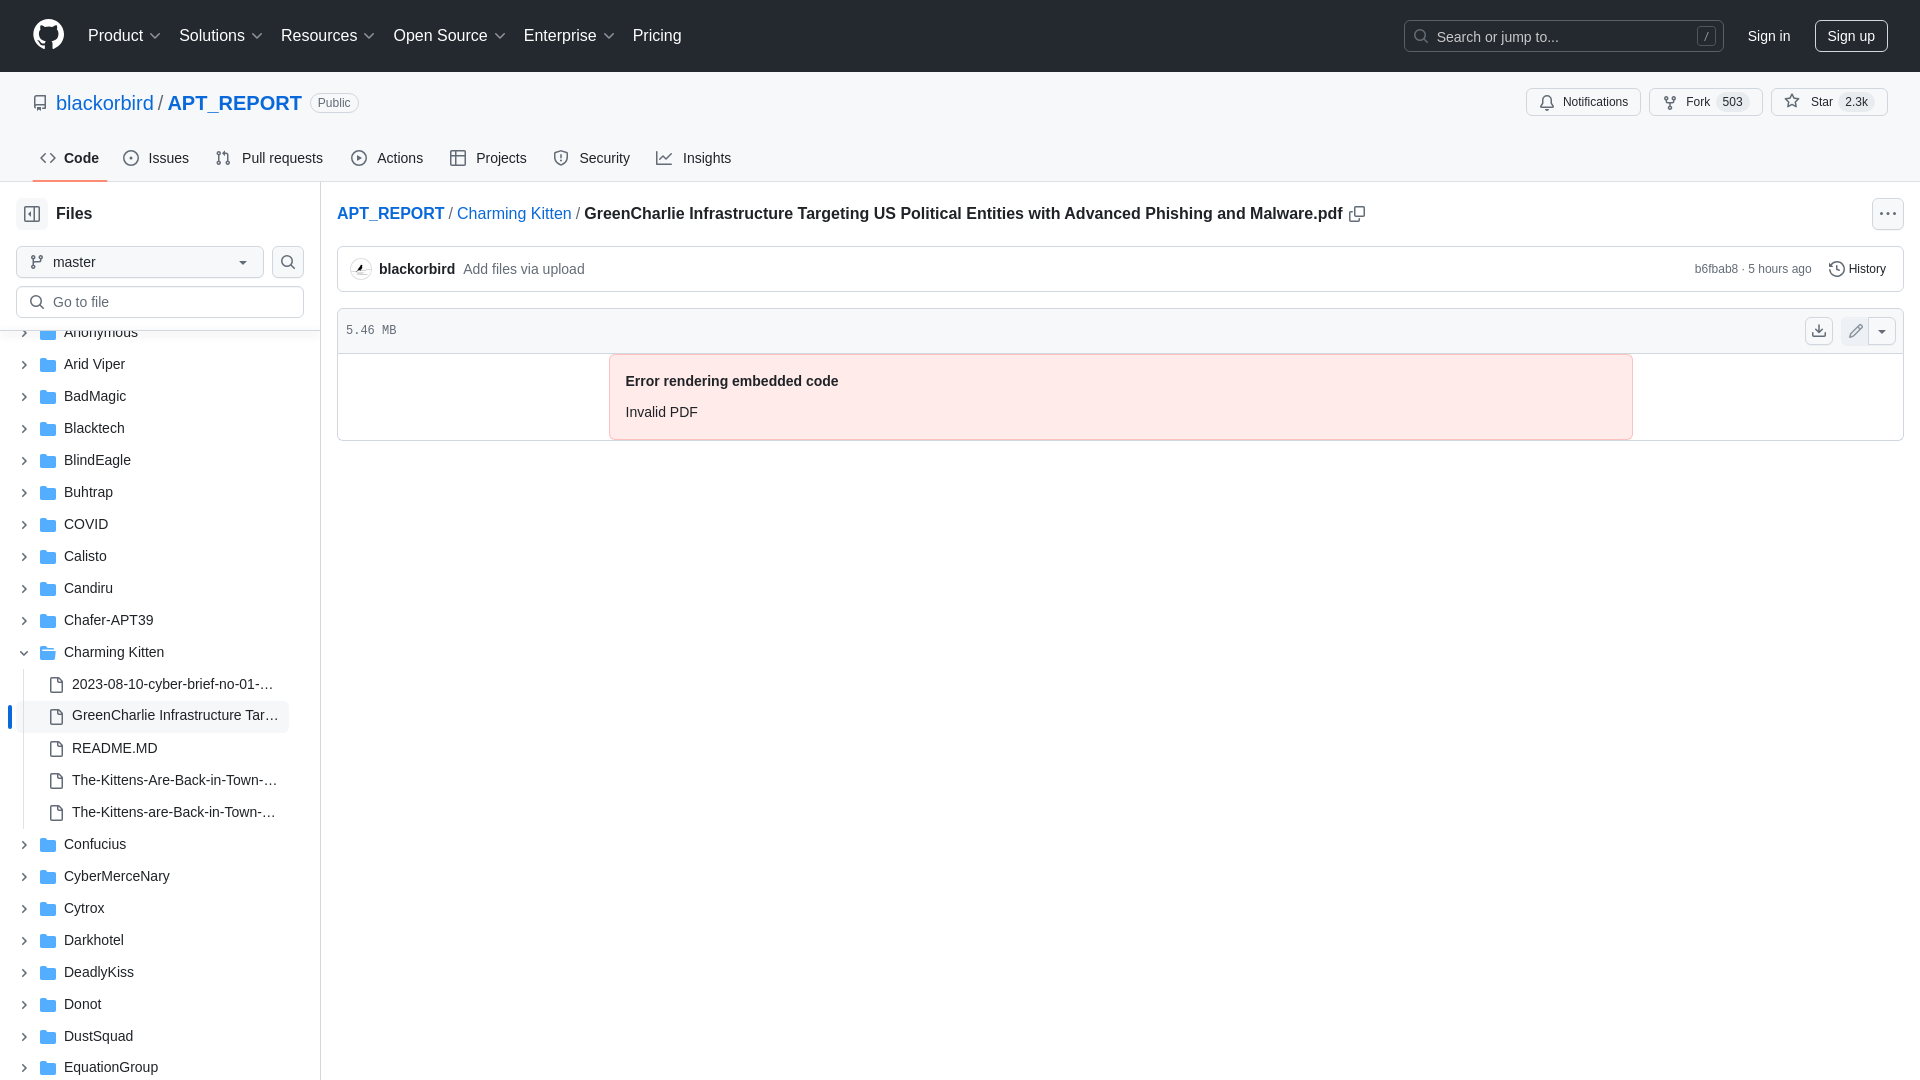Viewport: 1920px width, 1080px height.
Task: Click the Donot folder icon
Action: (48, 1004)
